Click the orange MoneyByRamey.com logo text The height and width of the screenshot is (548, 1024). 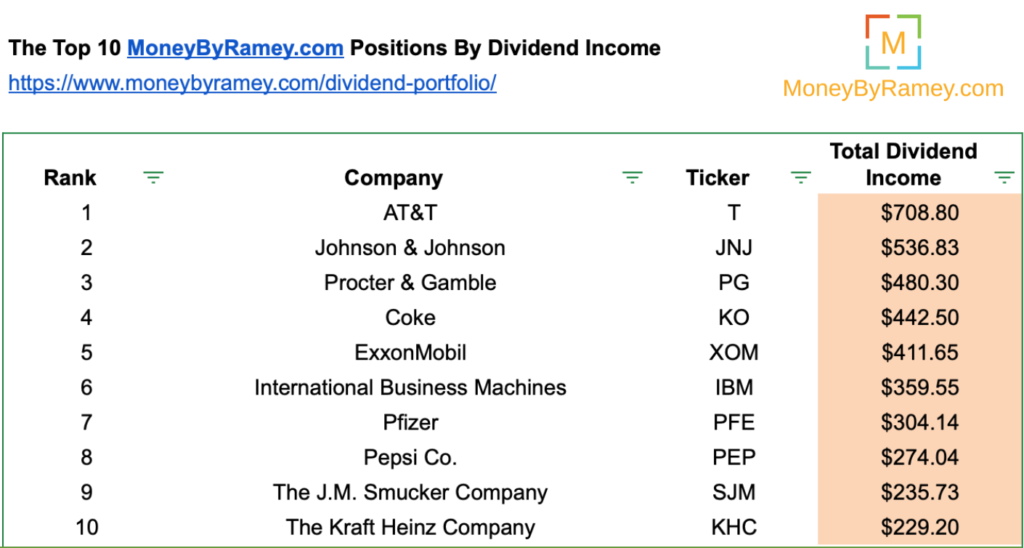tap(893, 88)
